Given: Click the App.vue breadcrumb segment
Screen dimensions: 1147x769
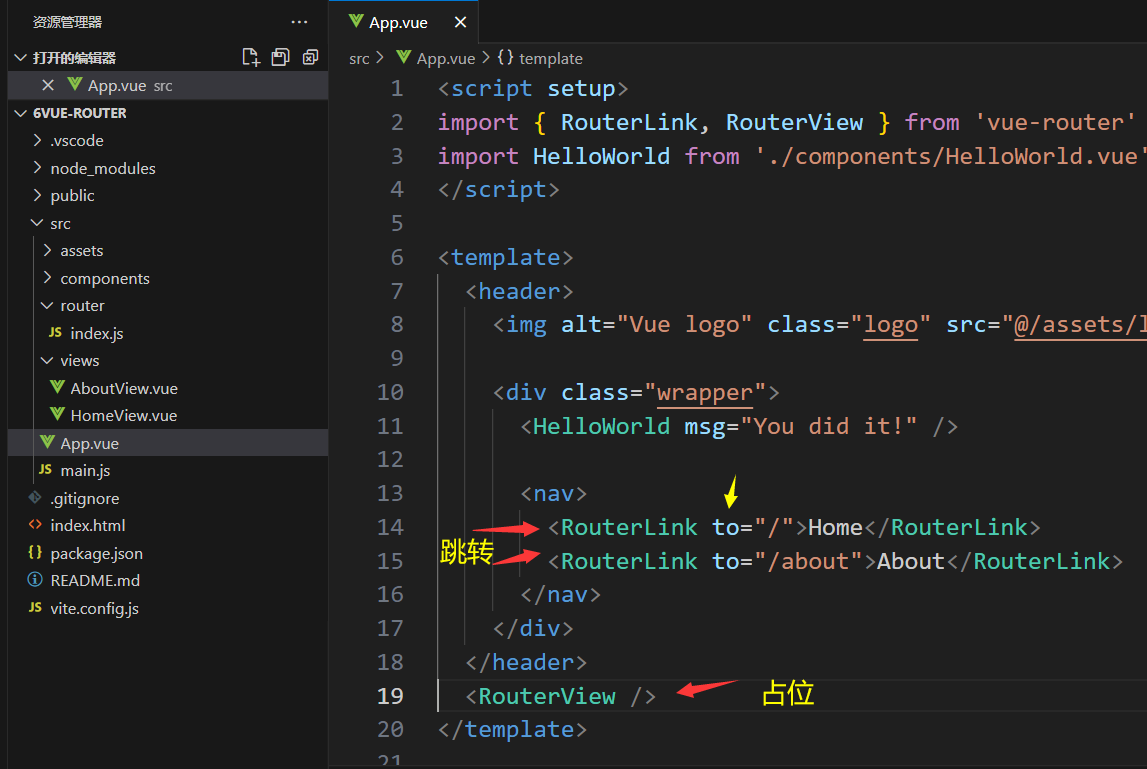Looking at the screenshot, I should click(x=445, y=59).
